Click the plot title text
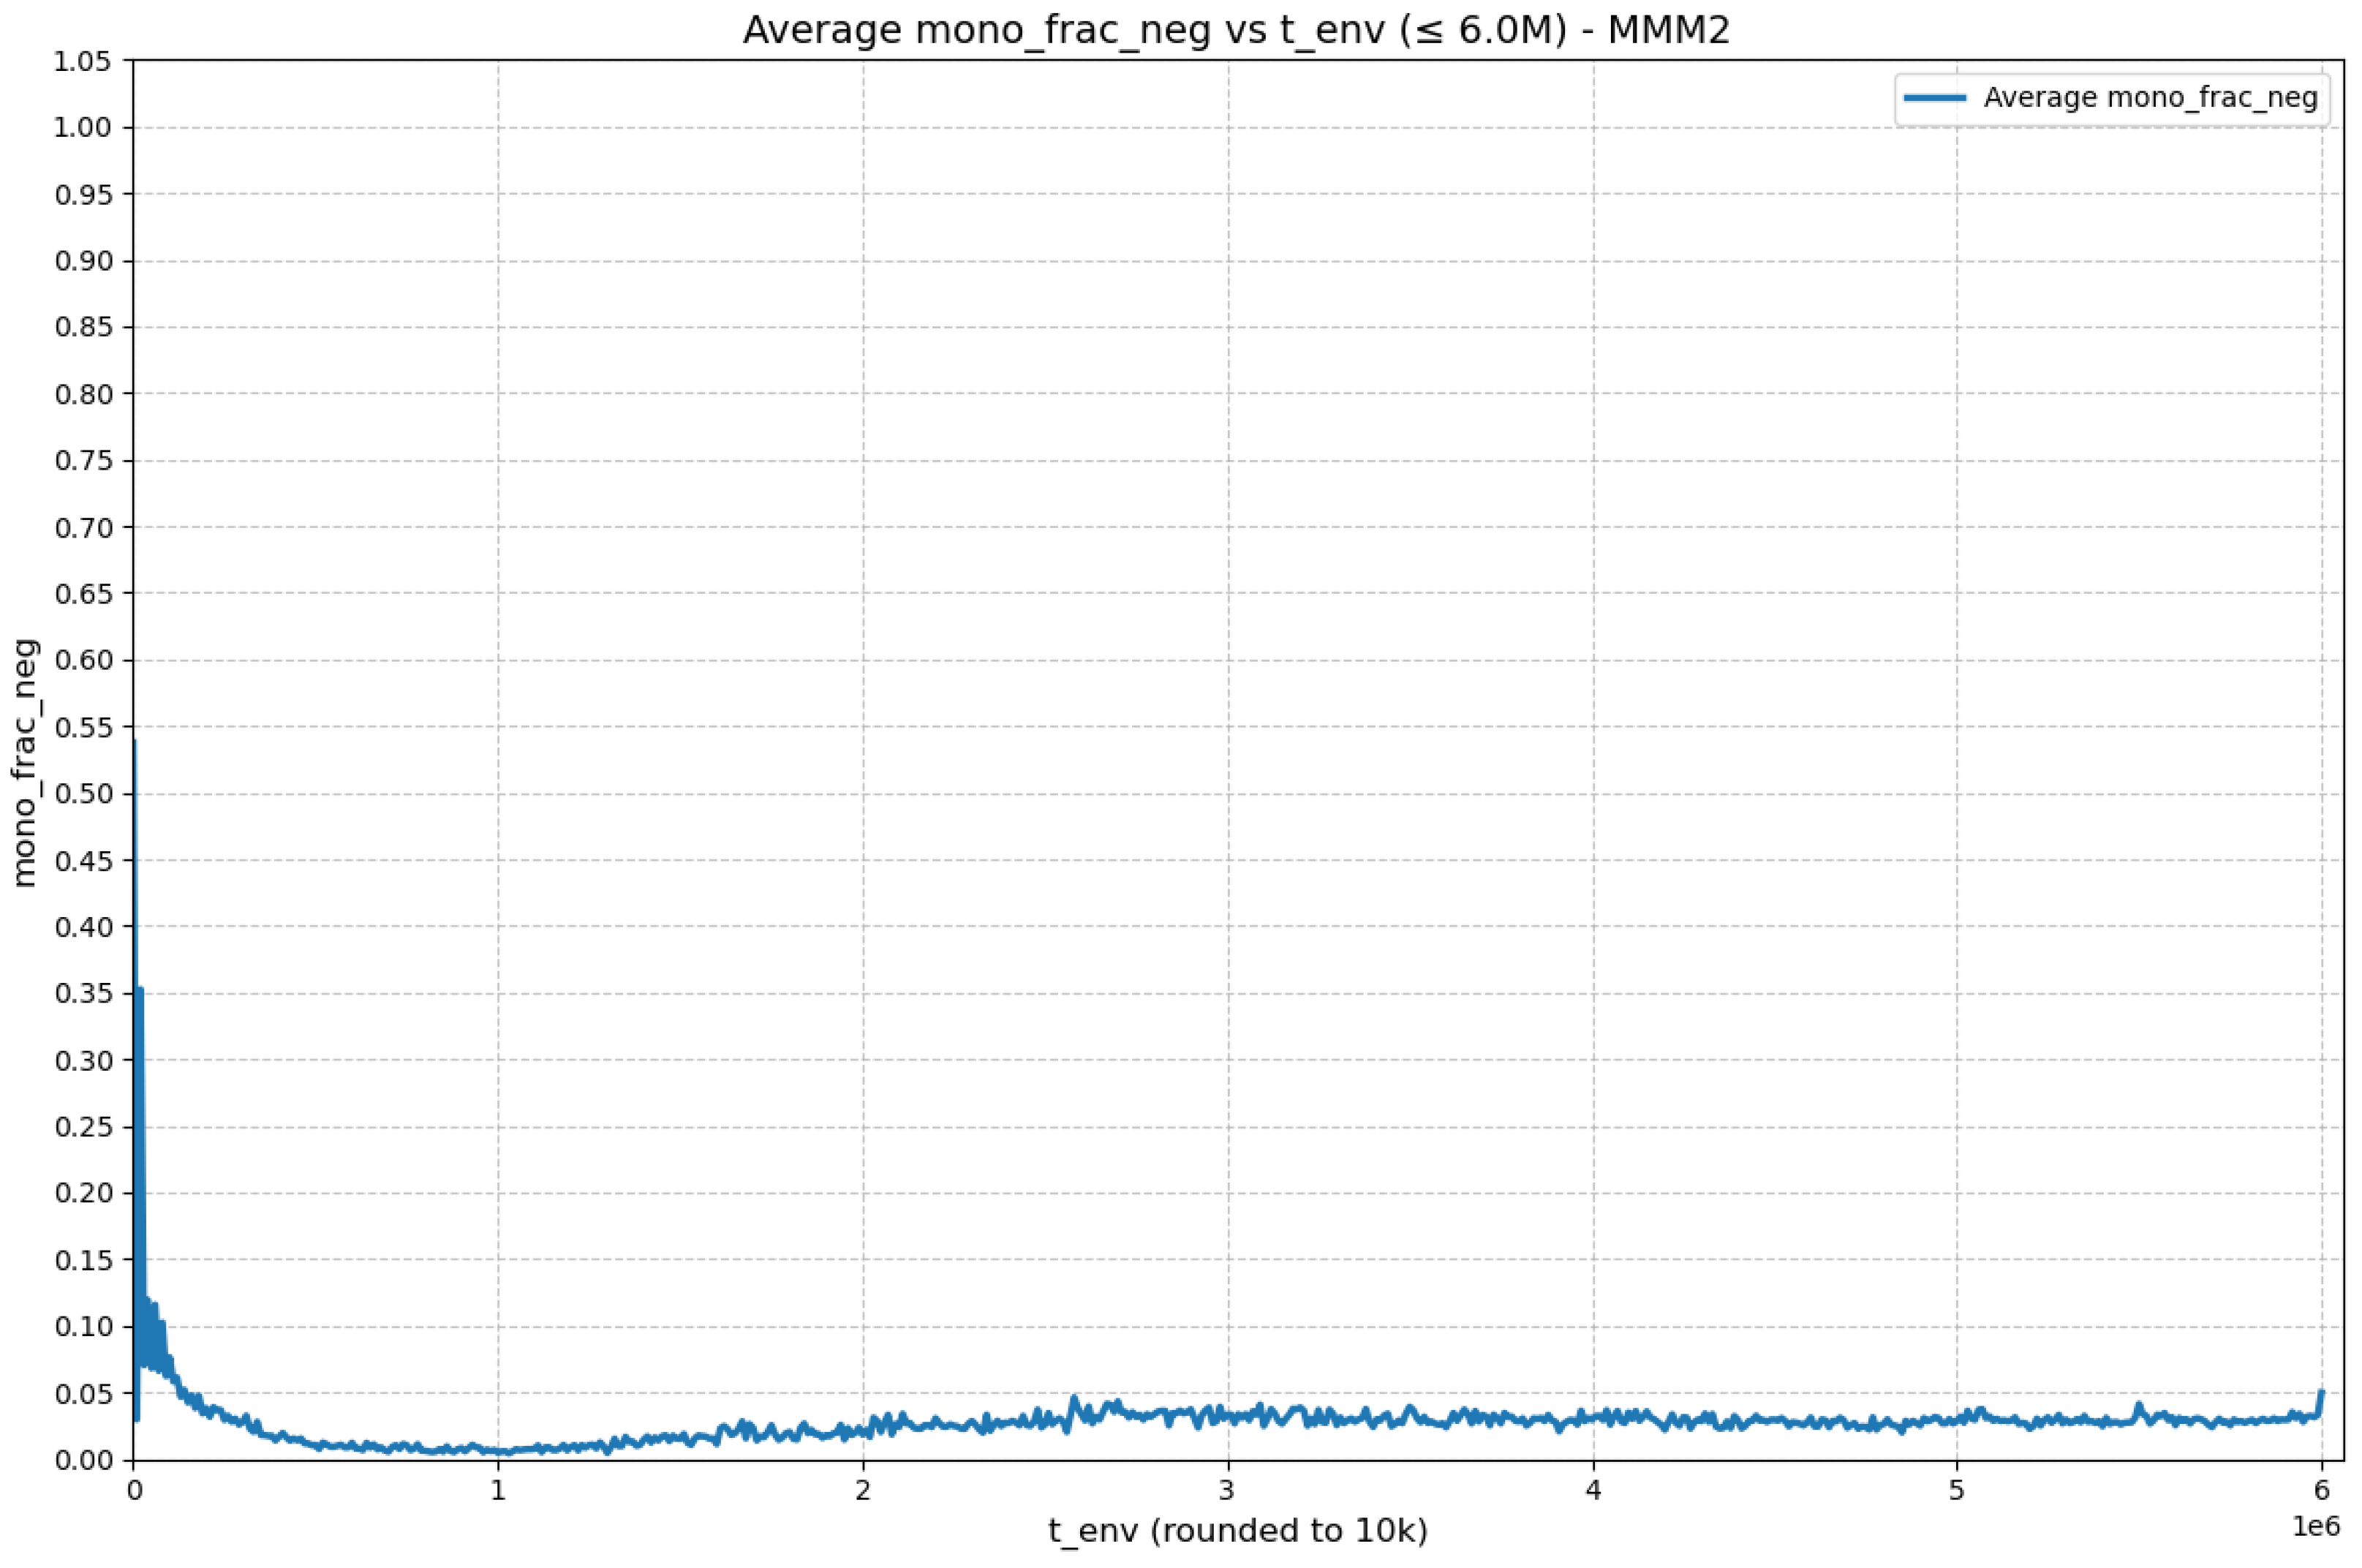 [1236, 31]
